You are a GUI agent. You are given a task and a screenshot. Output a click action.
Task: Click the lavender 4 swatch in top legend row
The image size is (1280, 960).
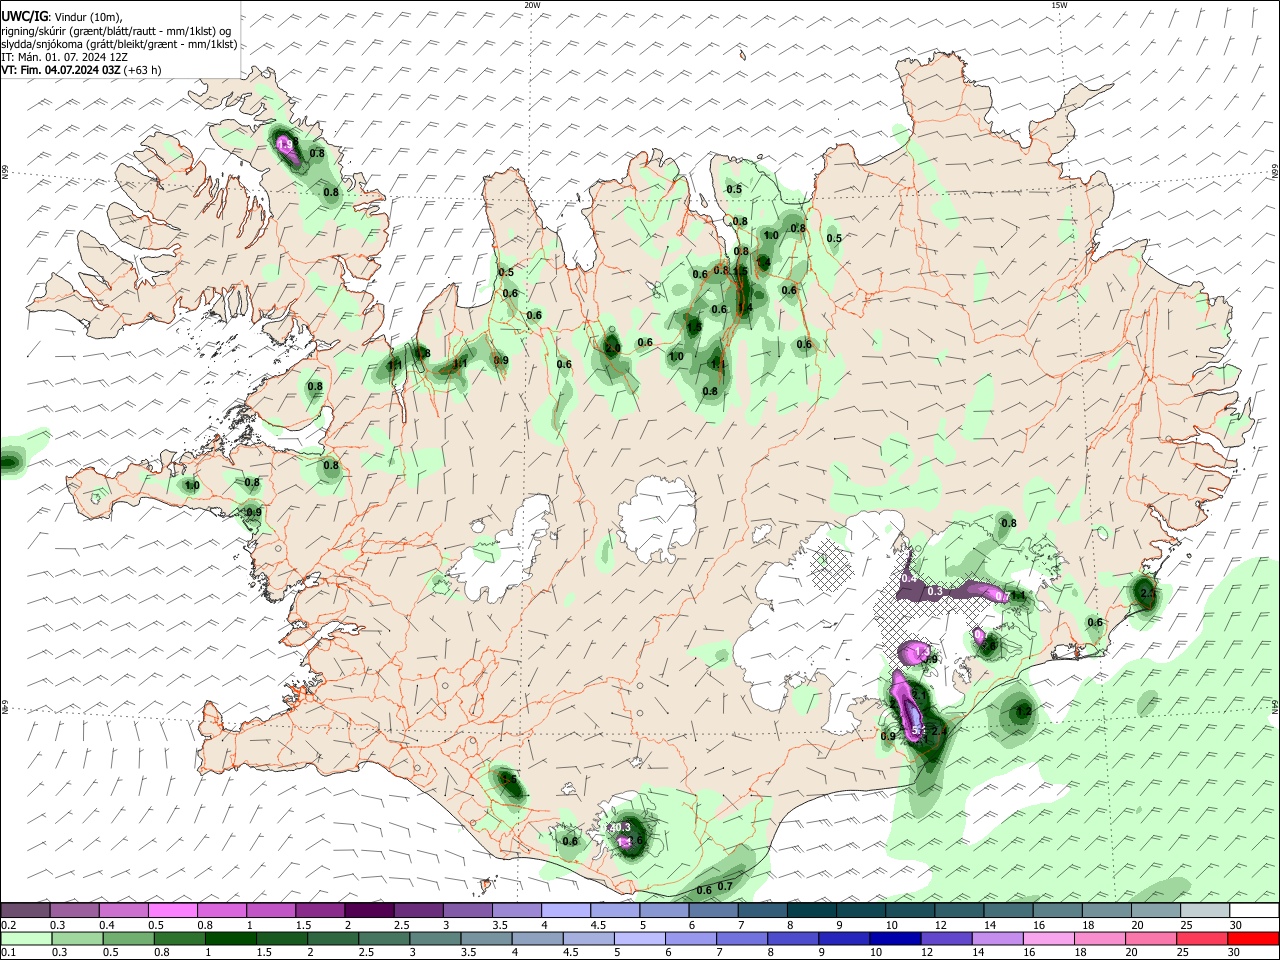(x=566, y=910)
